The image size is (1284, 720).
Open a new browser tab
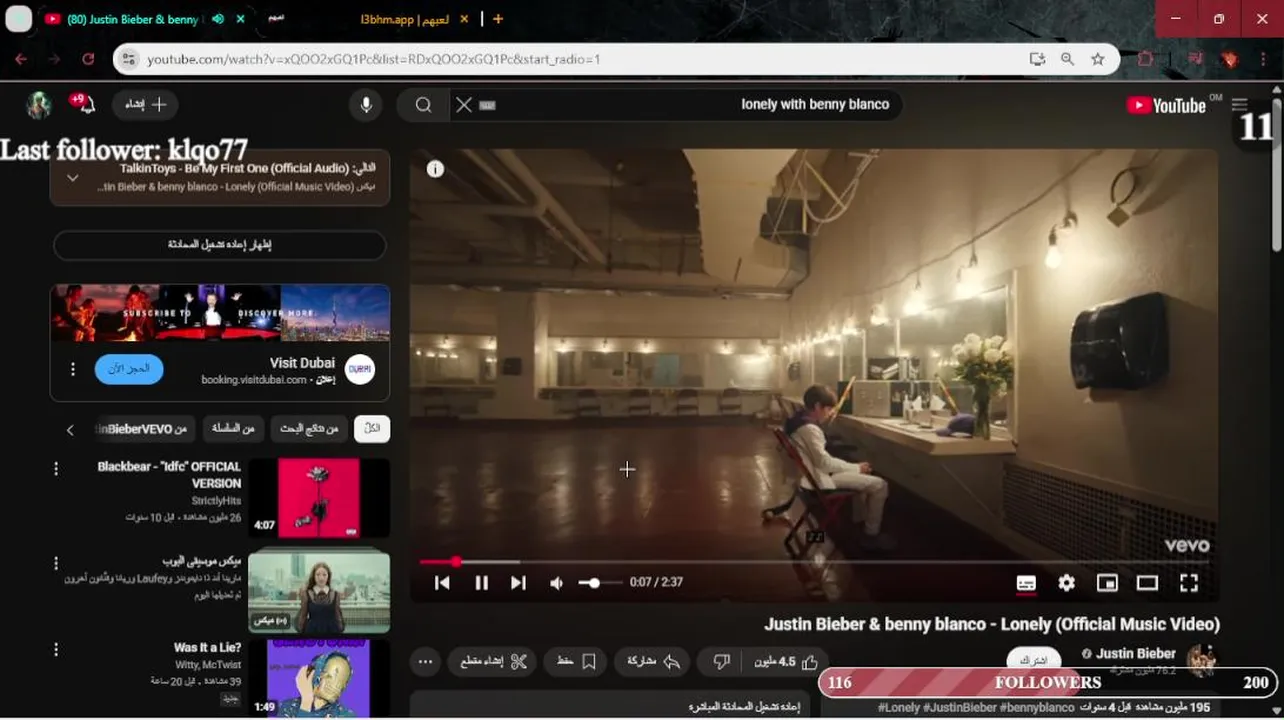pos(498,19)
